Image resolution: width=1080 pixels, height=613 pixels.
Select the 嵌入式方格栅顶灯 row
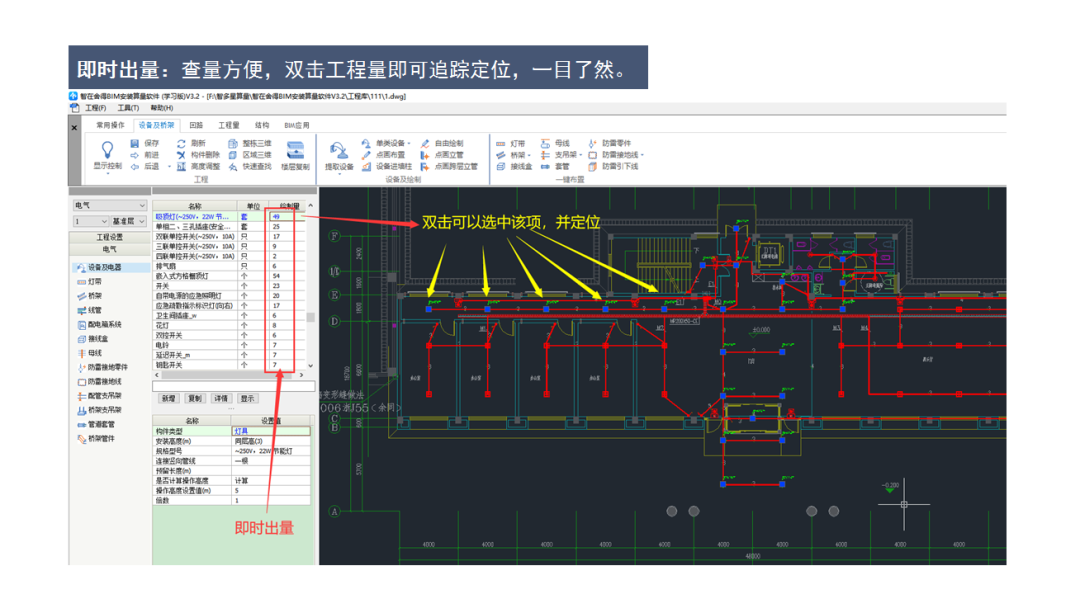click(229, 276)
